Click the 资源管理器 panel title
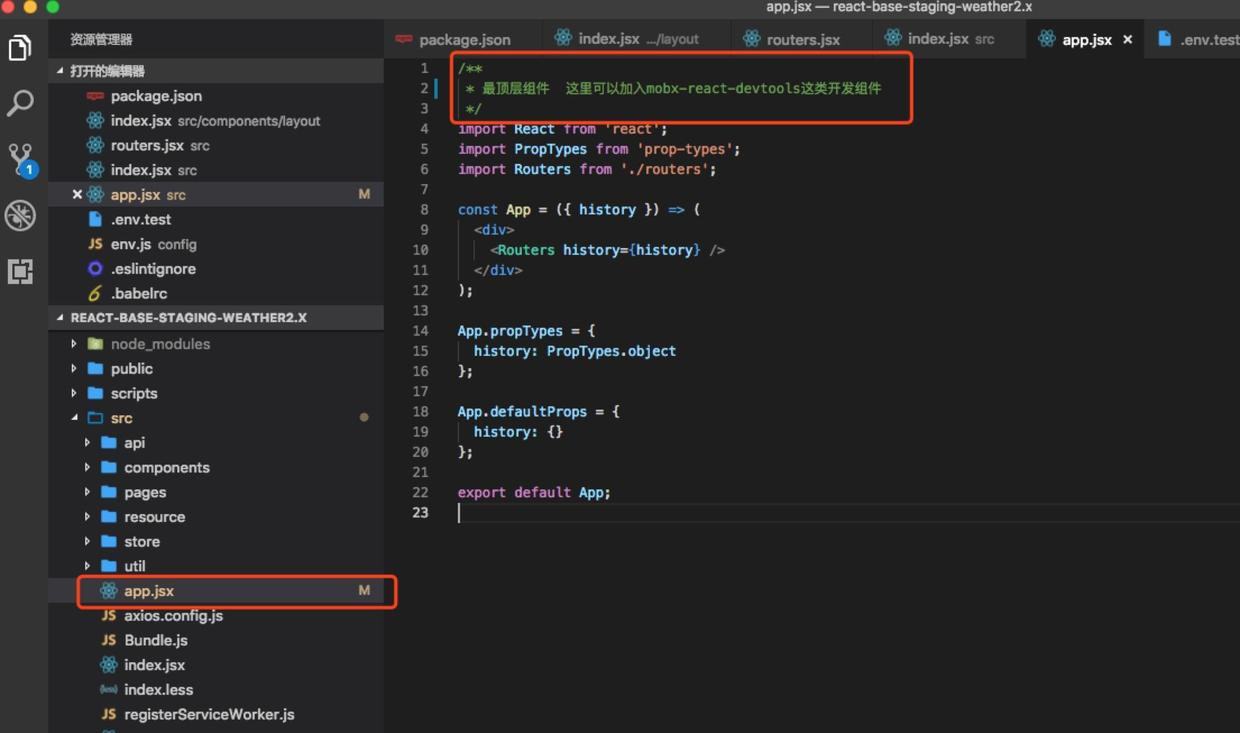 101,40
